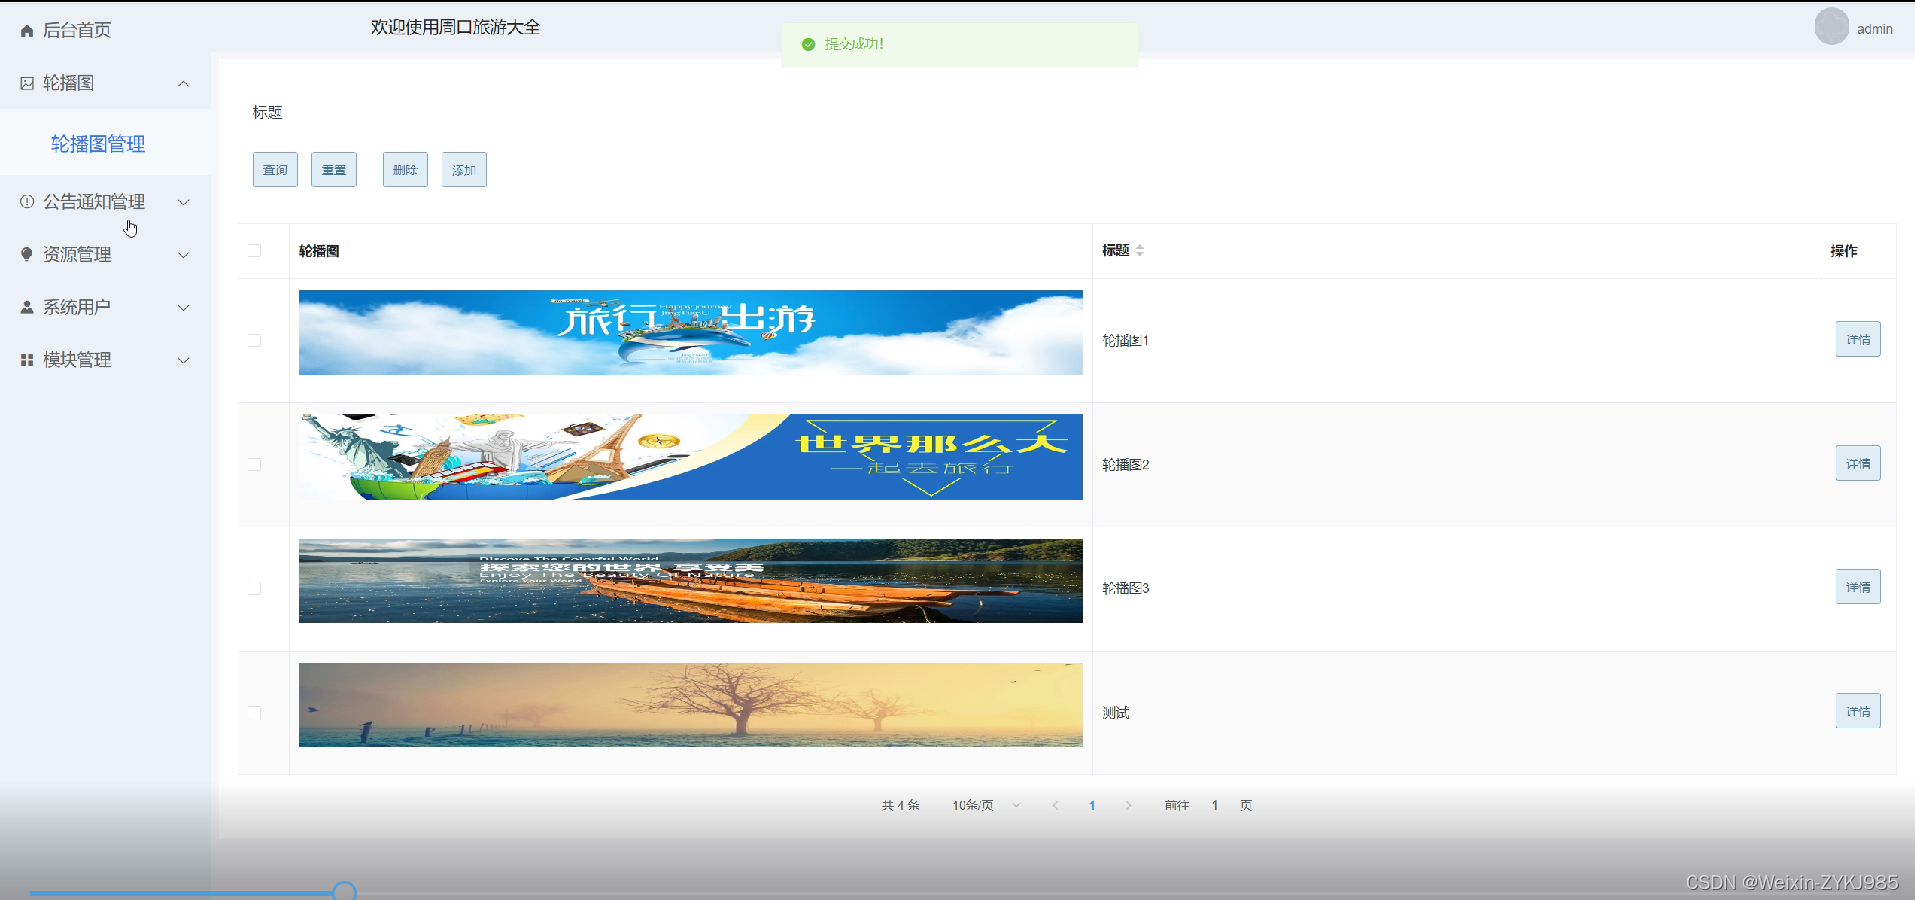This screenshot has height=900, width=1915.
Task: Toggle the select-all header checkbox
Action: 254,251
